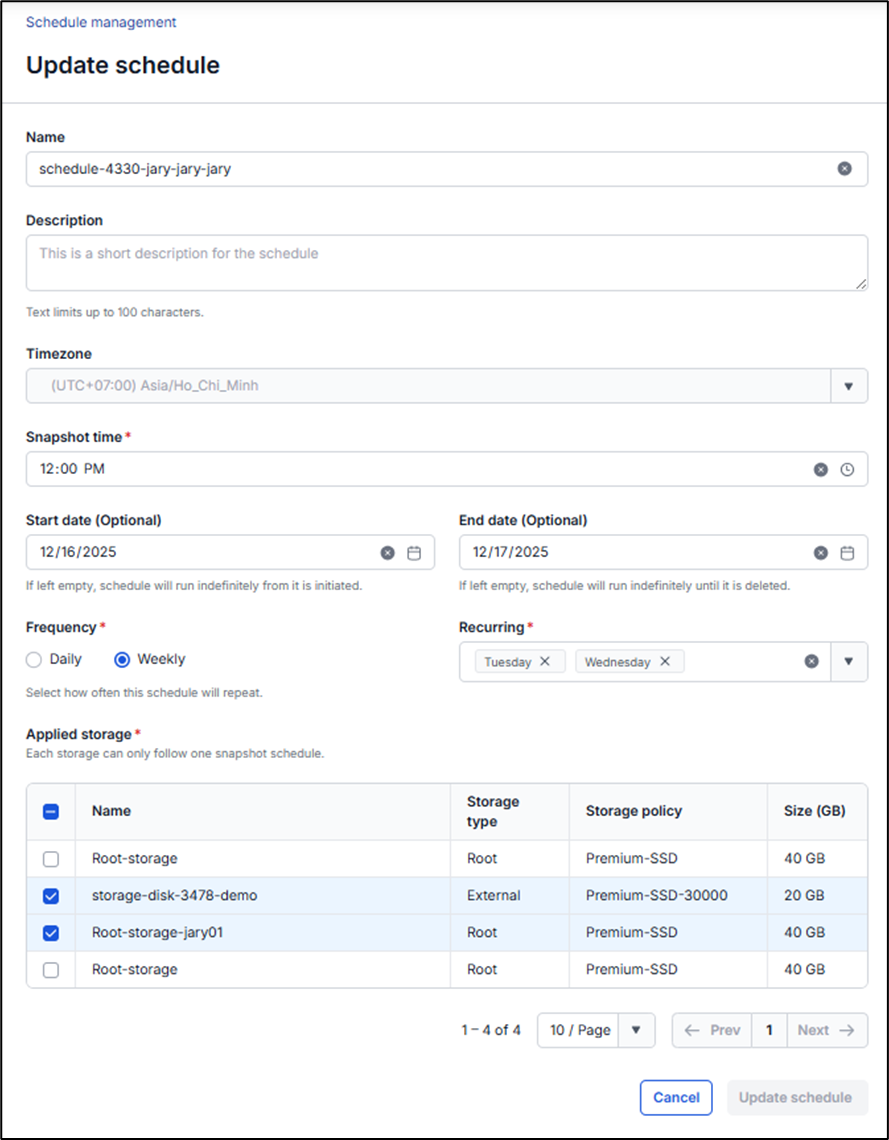The height and width of the screenshot is (1140, 889).
Task: Uncheck the Root-storage-jary01 row
Action: [51, 933]
